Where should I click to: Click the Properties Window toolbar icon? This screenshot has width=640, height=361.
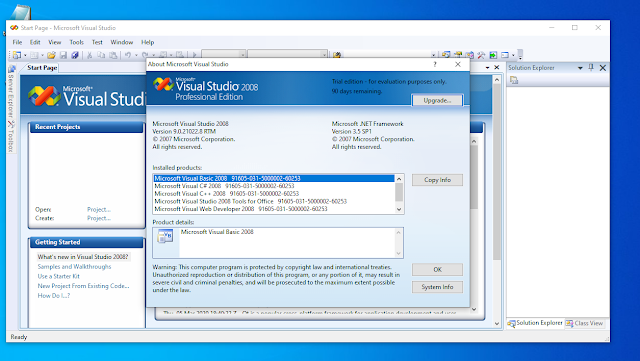[x=458, y=55]
